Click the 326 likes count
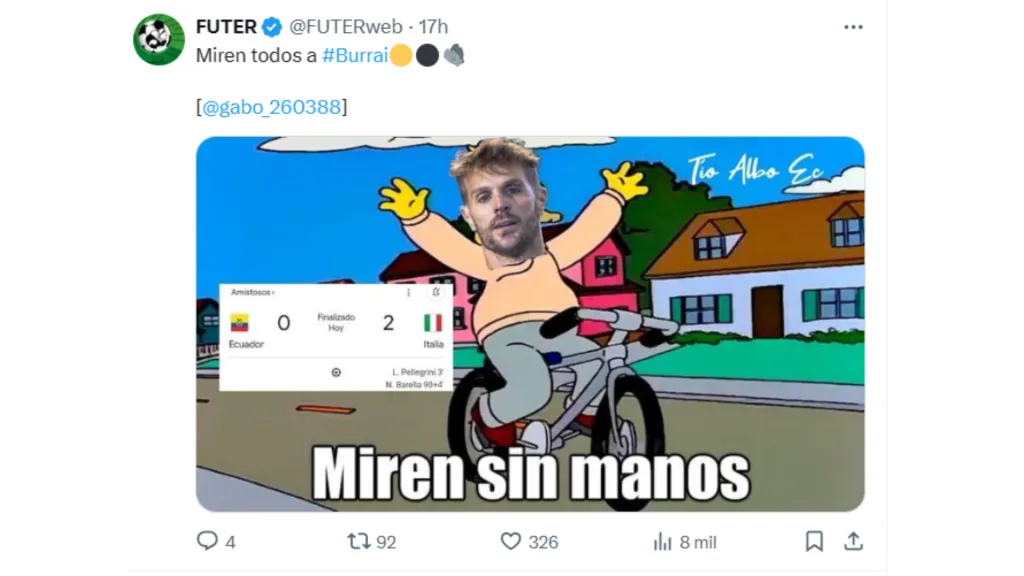This screenshot has height=576, width=1024. [x=543, y=542]
